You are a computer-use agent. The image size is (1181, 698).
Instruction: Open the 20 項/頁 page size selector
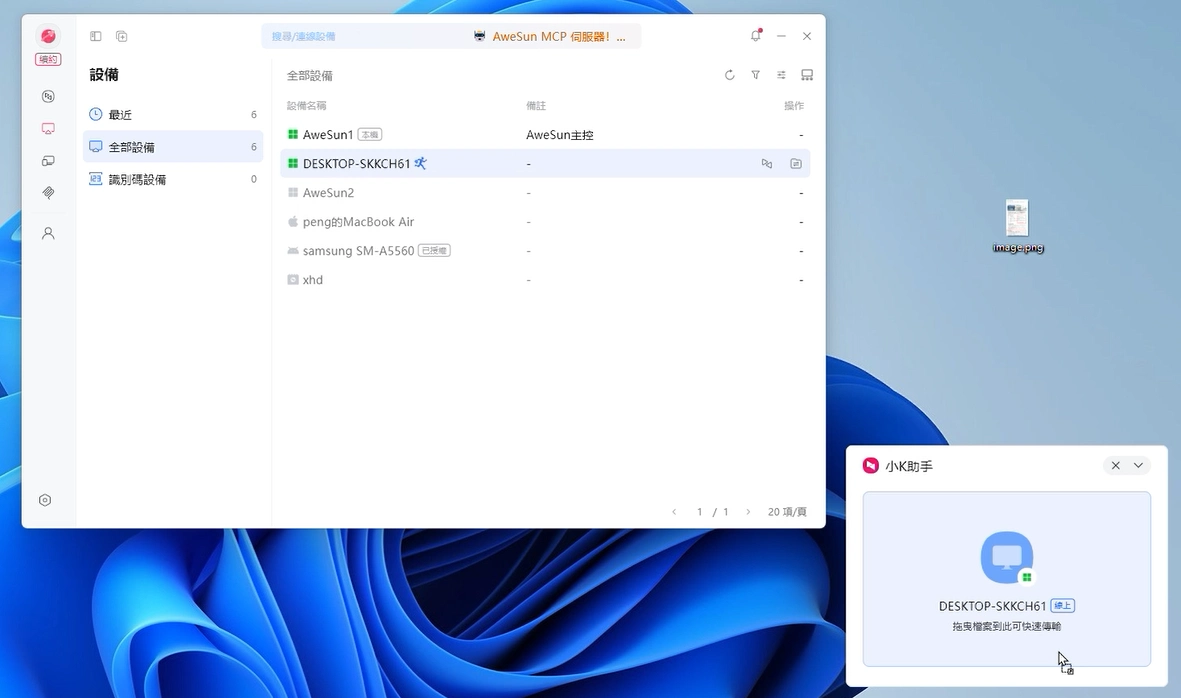[787, 512]
